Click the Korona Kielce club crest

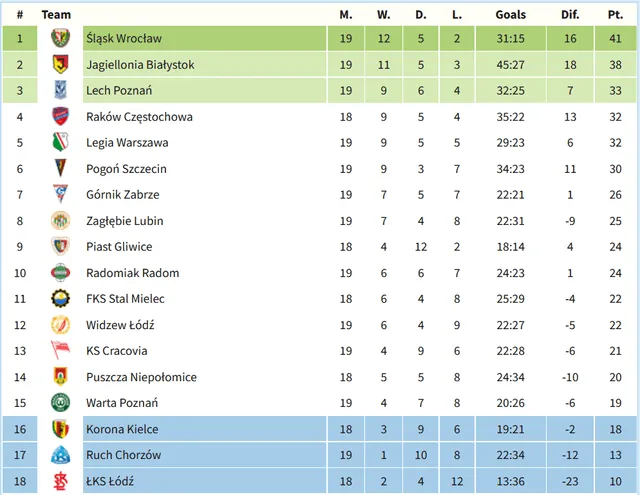(x=60, y=429)
